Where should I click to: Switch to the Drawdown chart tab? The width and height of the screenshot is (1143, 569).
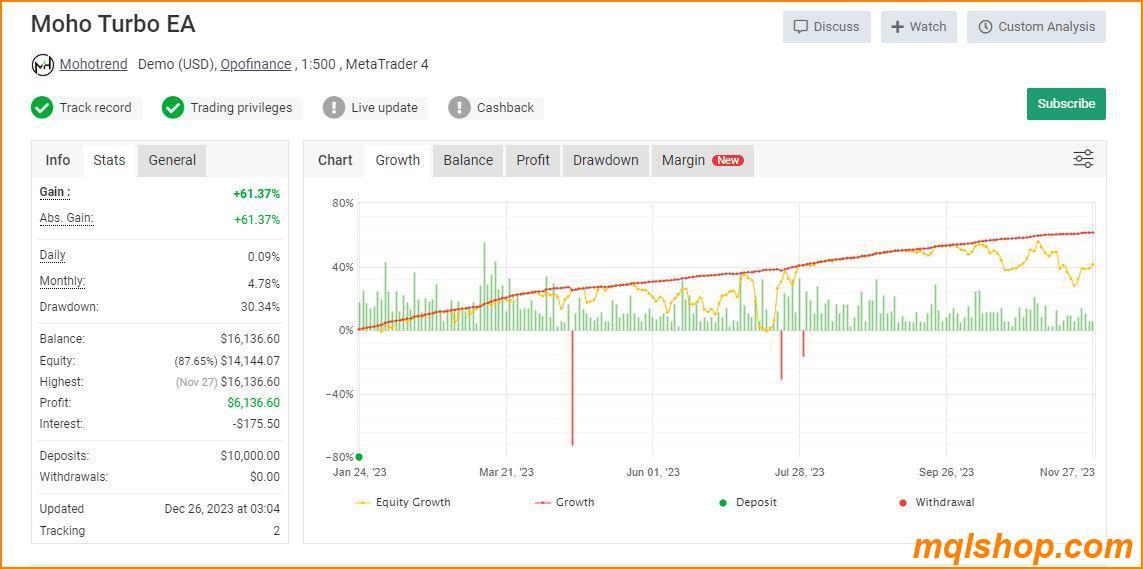(605, 160)
